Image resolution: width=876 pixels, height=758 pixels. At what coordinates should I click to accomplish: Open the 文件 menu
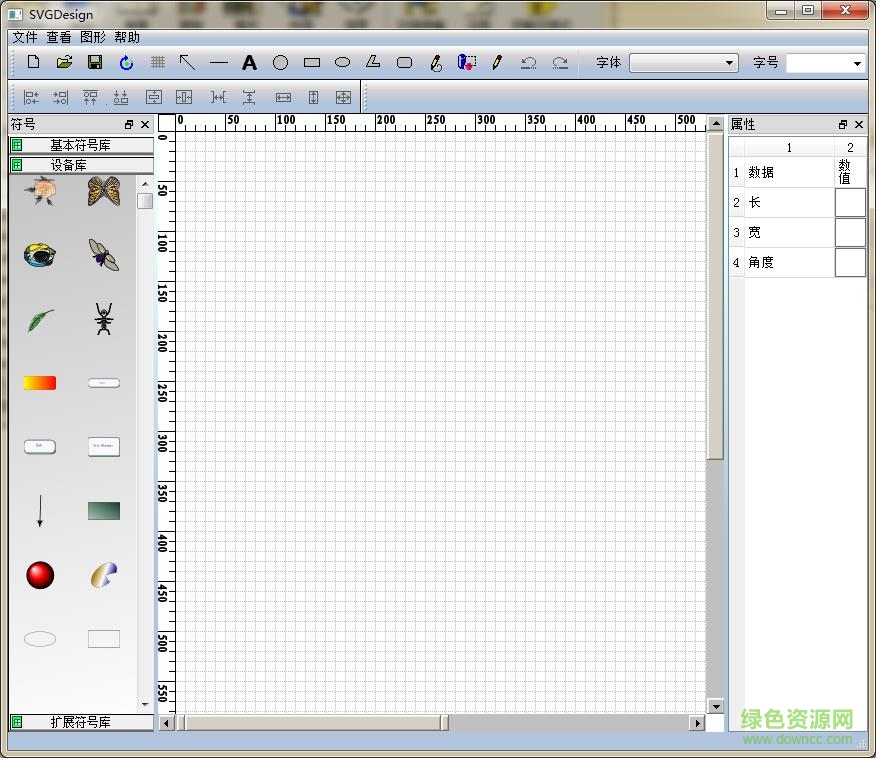[x=25, y=37]
